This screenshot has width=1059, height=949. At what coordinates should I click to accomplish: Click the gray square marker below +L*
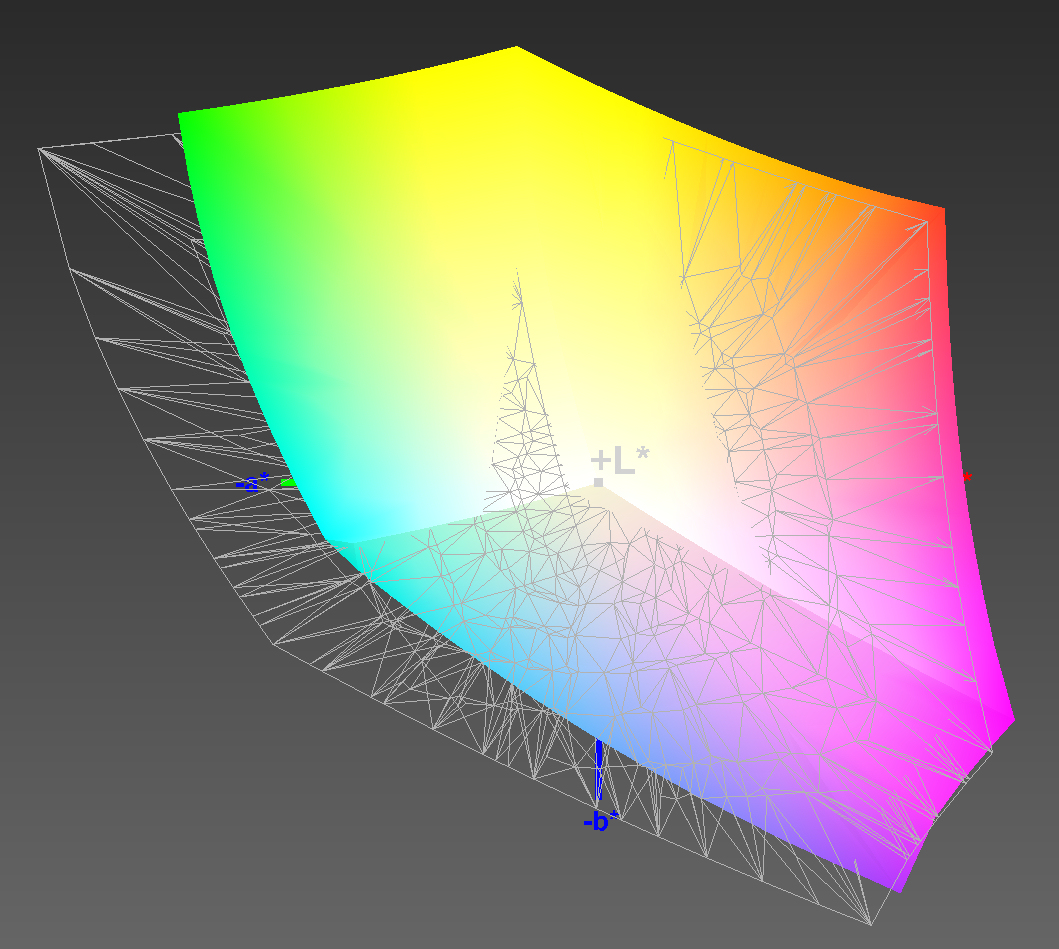pos(598,482)
